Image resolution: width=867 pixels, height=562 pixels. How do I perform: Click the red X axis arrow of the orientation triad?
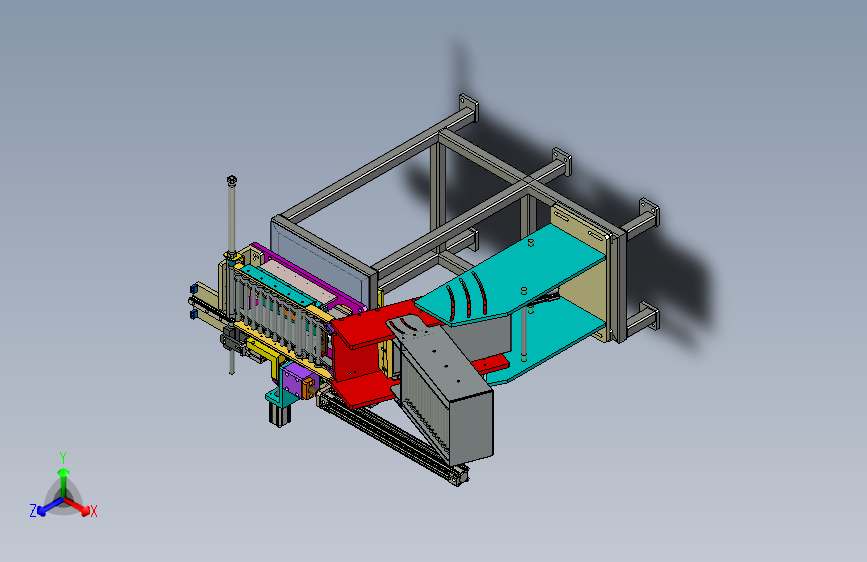point(77,506)
